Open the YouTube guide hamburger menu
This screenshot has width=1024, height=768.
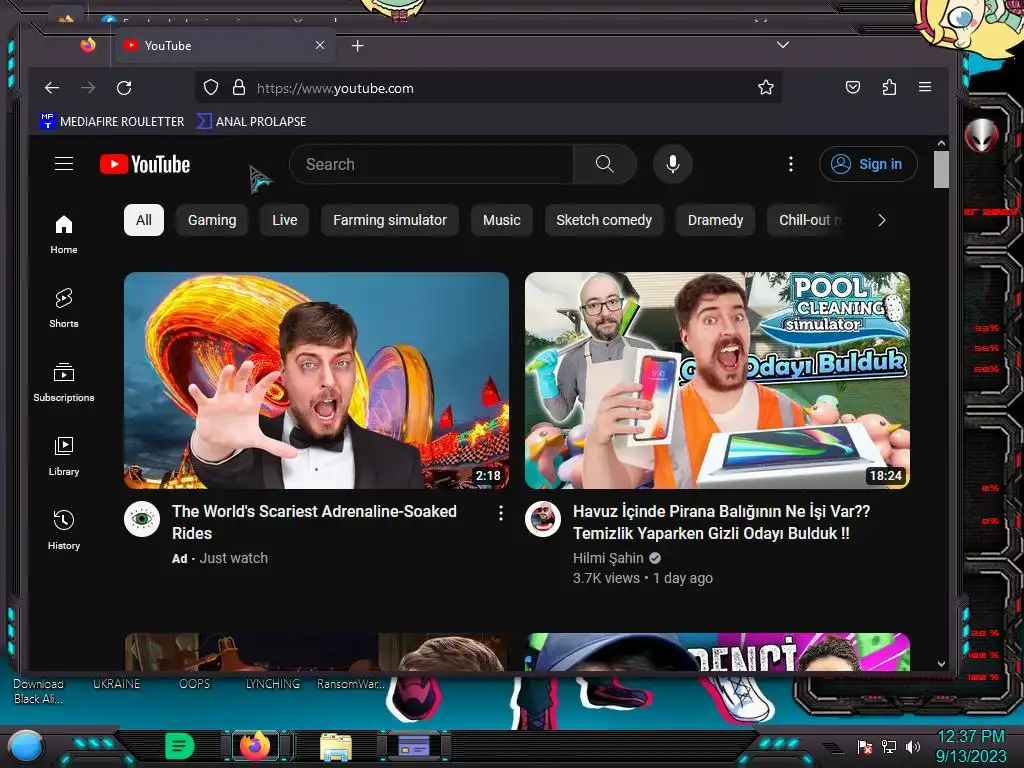(x=63, y=163)
